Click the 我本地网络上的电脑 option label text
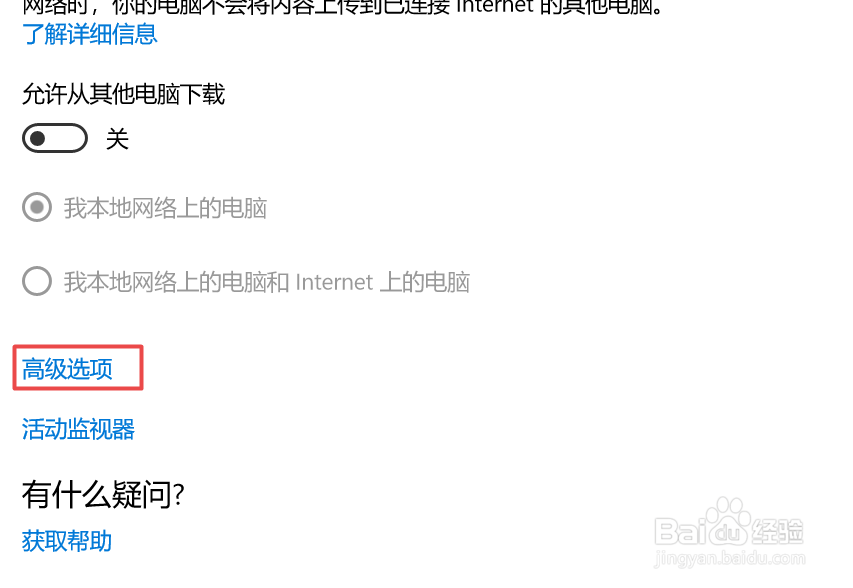853x588 pixels. (165, 208)
